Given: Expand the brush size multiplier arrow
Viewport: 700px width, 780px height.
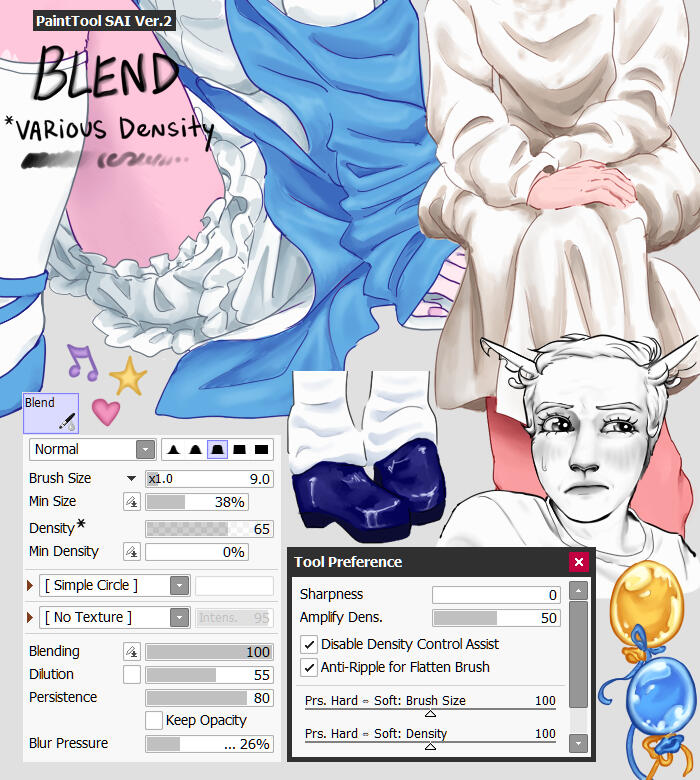Looking at the screenshot, I should pos(131,479).
